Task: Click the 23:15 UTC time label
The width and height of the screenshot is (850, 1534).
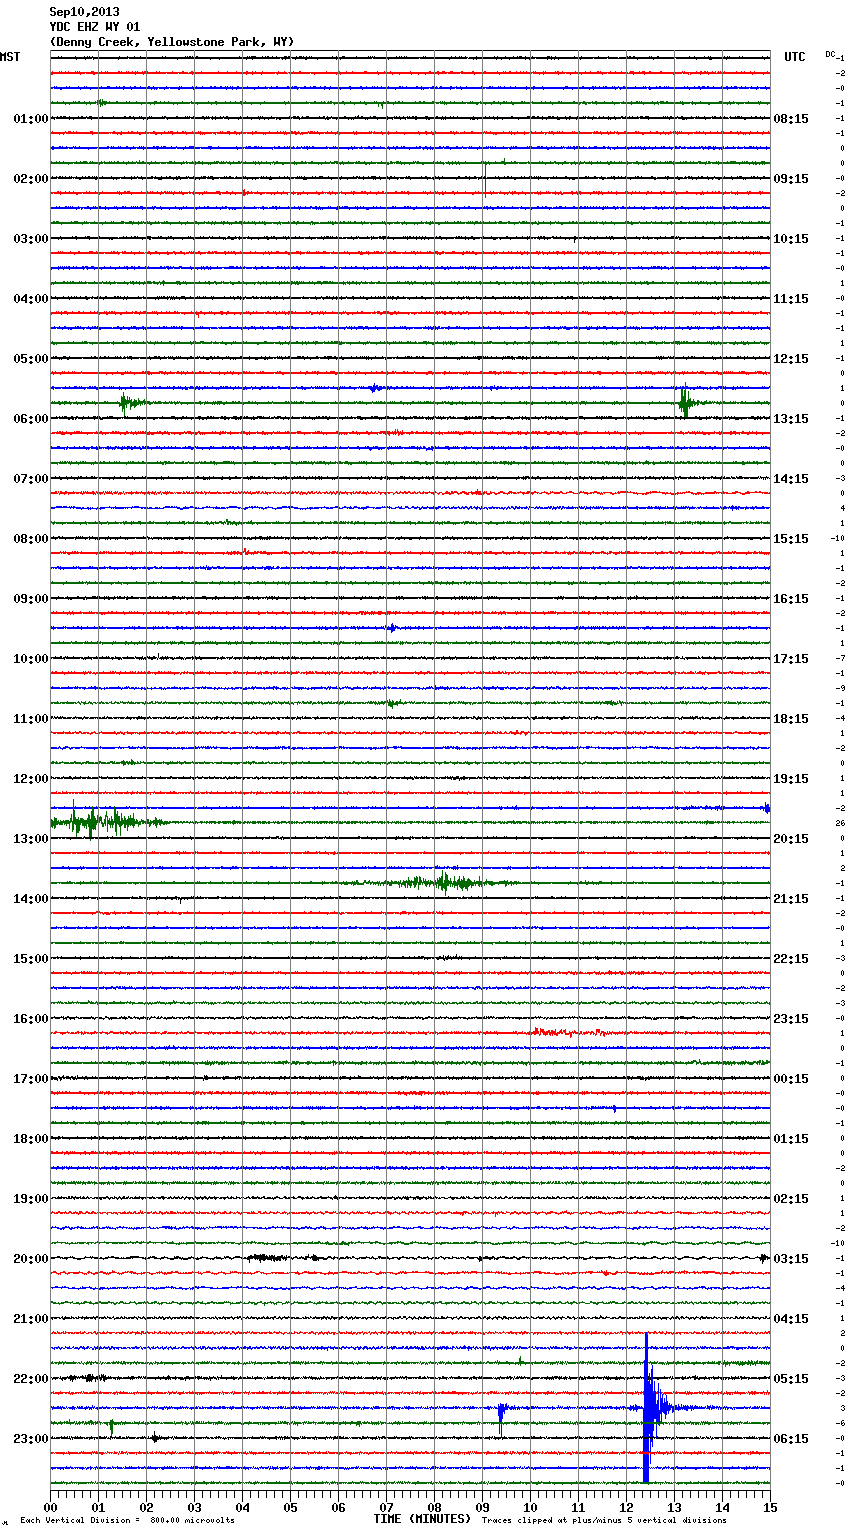Action: 791,1019
